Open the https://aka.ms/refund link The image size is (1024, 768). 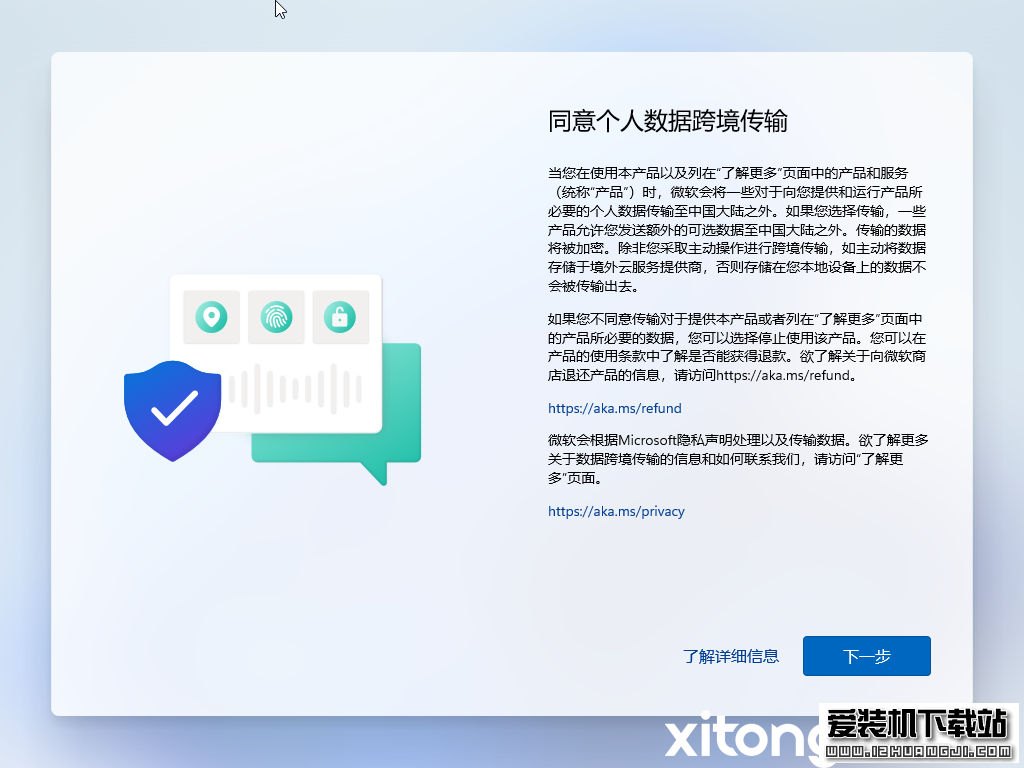click(615, 408)
